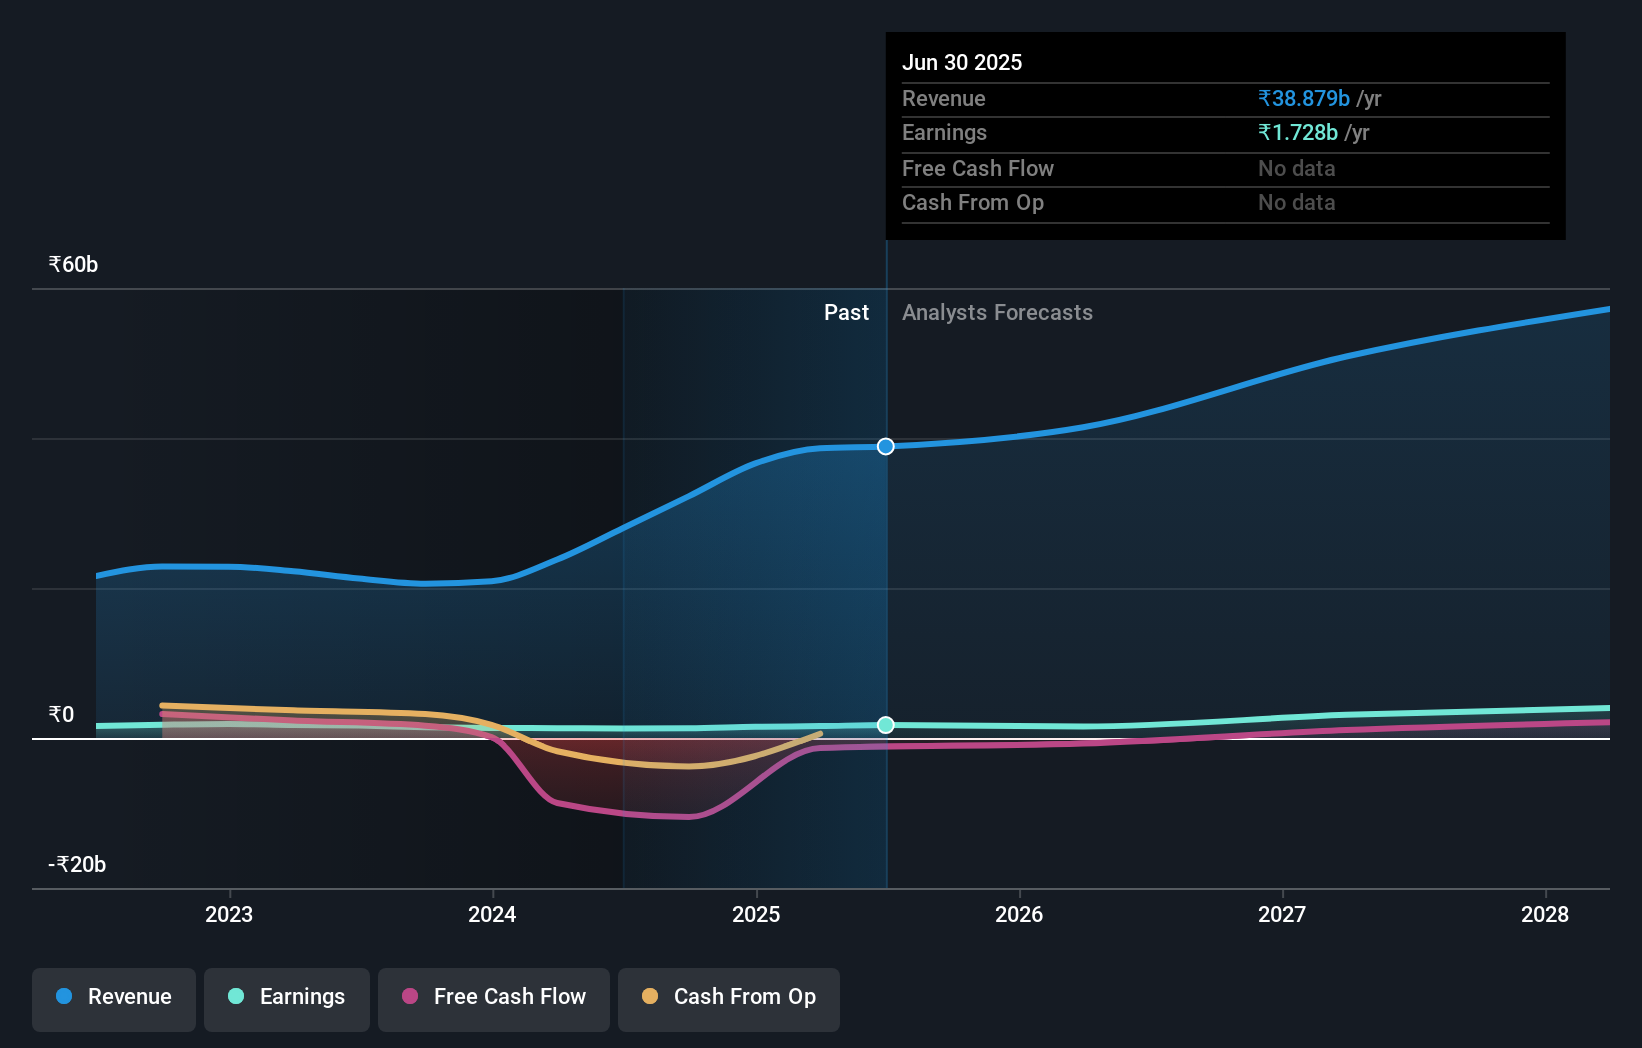
Task: Click the blue Revenue legend dot
Action: click(62, 996)
